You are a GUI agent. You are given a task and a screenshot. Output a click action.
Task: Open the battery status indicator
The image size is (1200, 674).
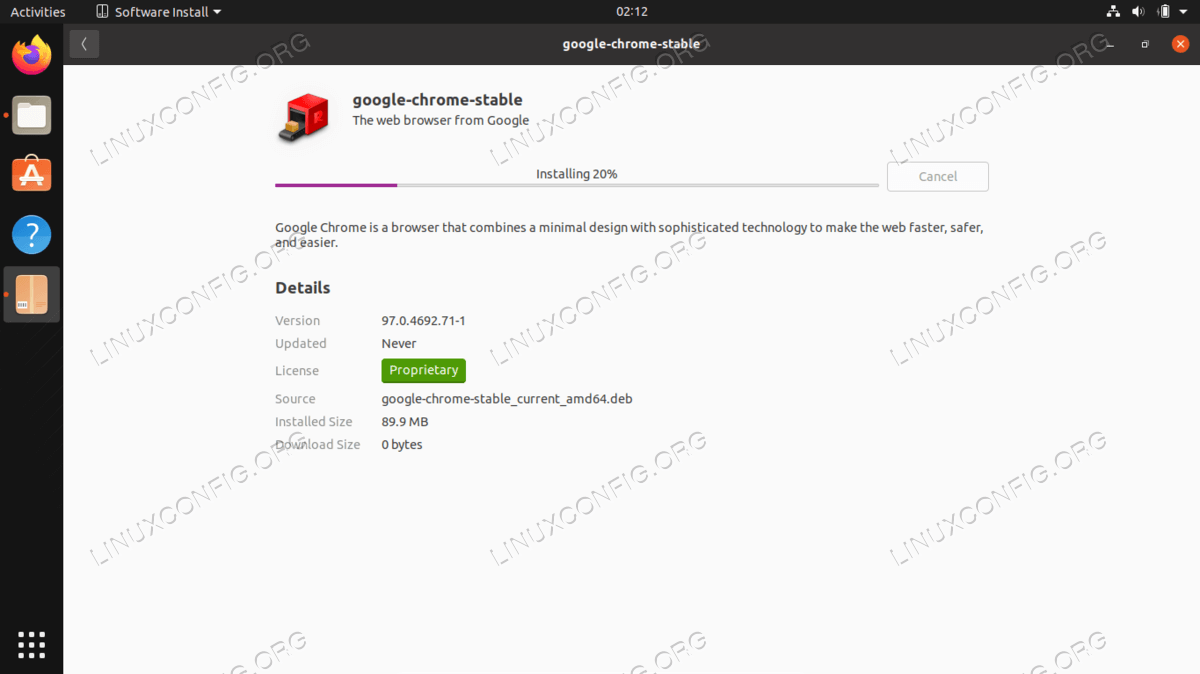click(1164, 12)
